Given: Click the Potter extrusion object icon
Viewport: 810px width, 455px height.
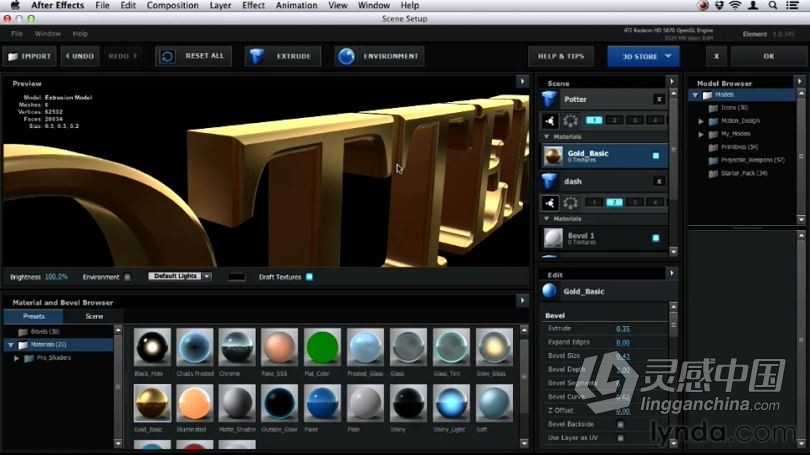Looking at the screenshot, I should [x=549, y=99].
